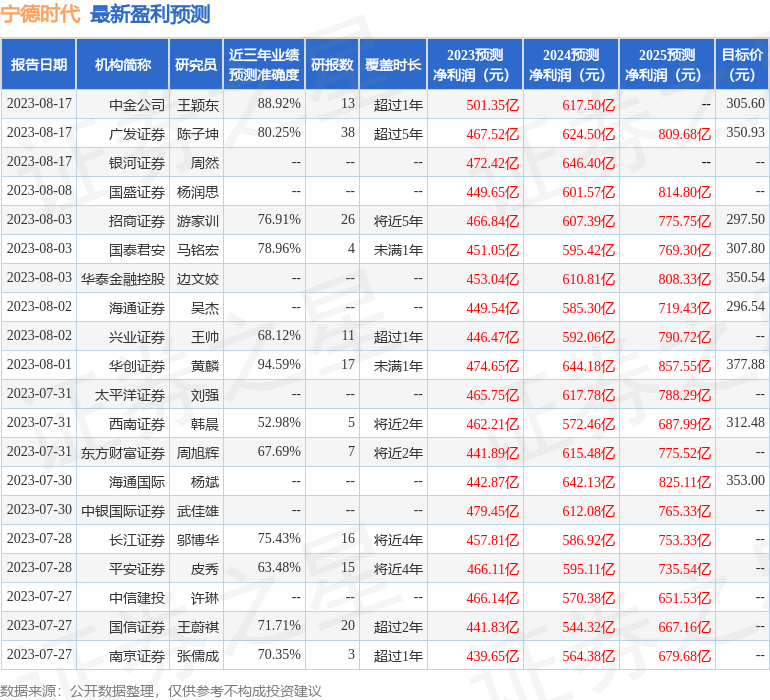The height and width of the screenshot is (700, 770).
Task: Click accuracy value 78.96%
Action: 279,249
